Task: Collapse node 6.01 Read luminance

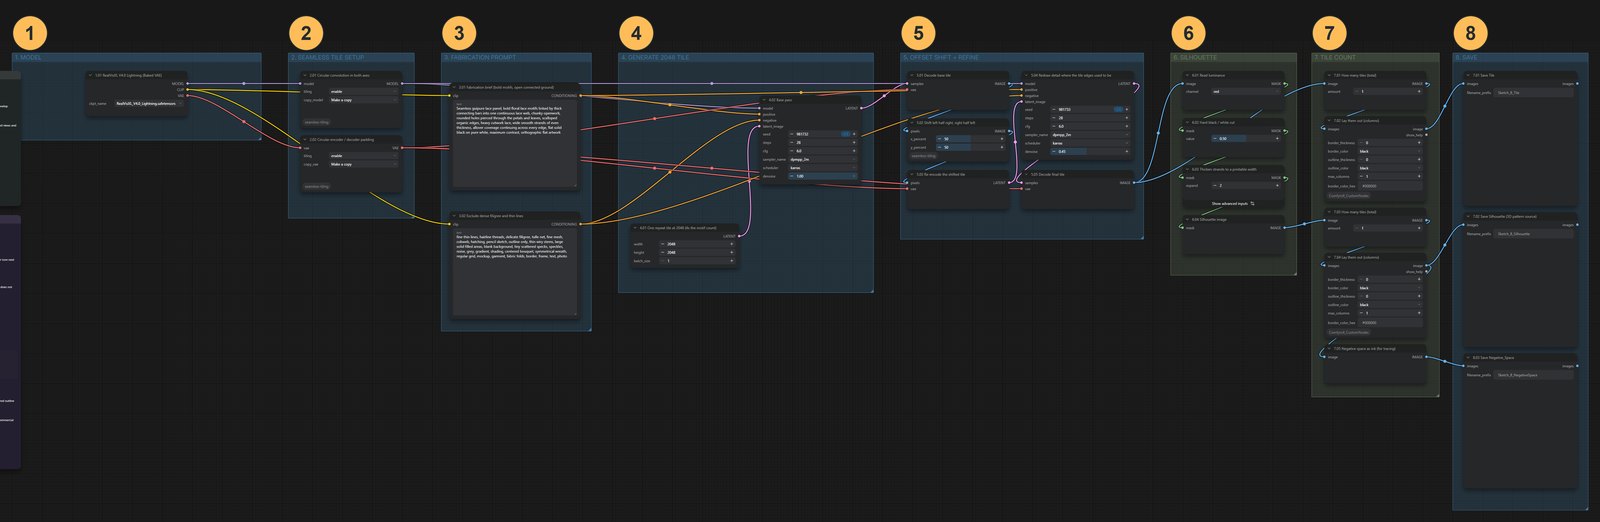Action: coord(1187,75)
